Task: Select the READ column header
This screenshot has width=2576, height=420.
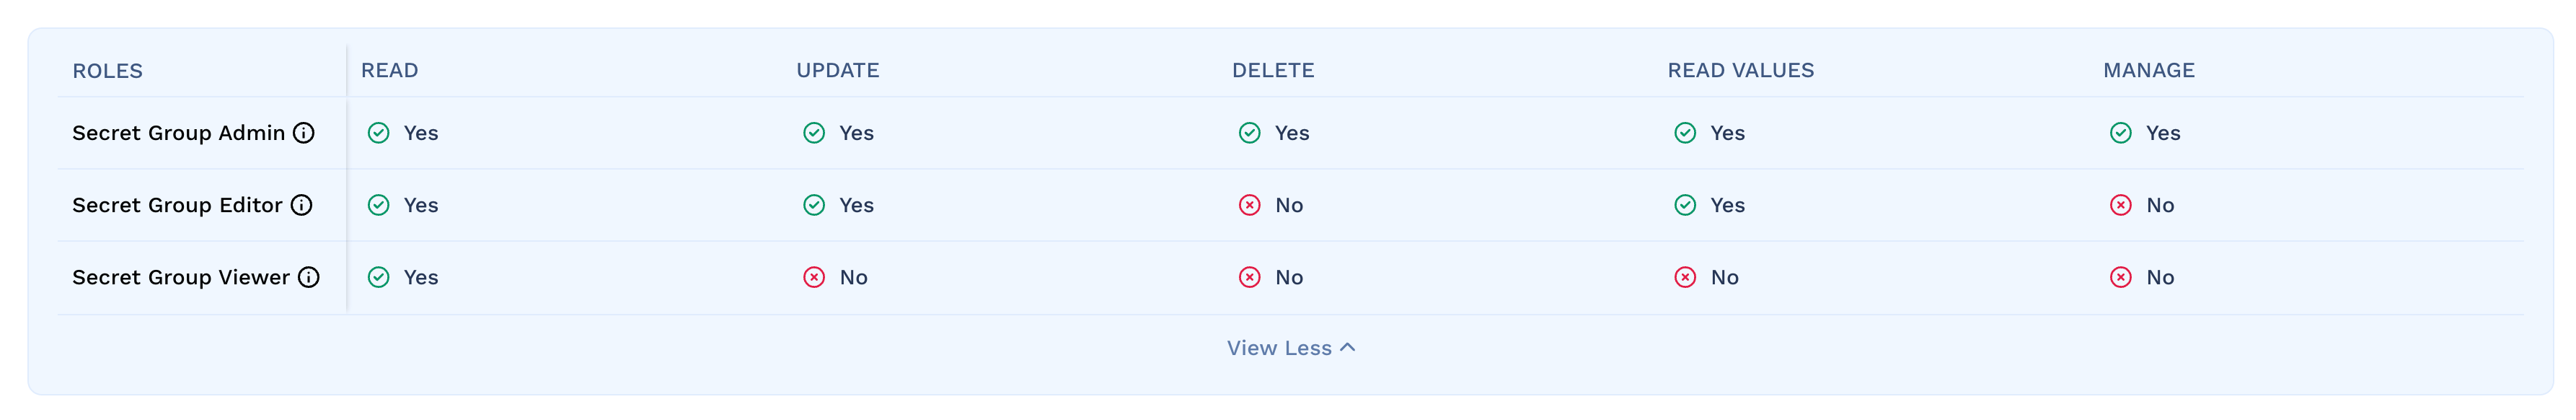Action: tap(390, 71)
